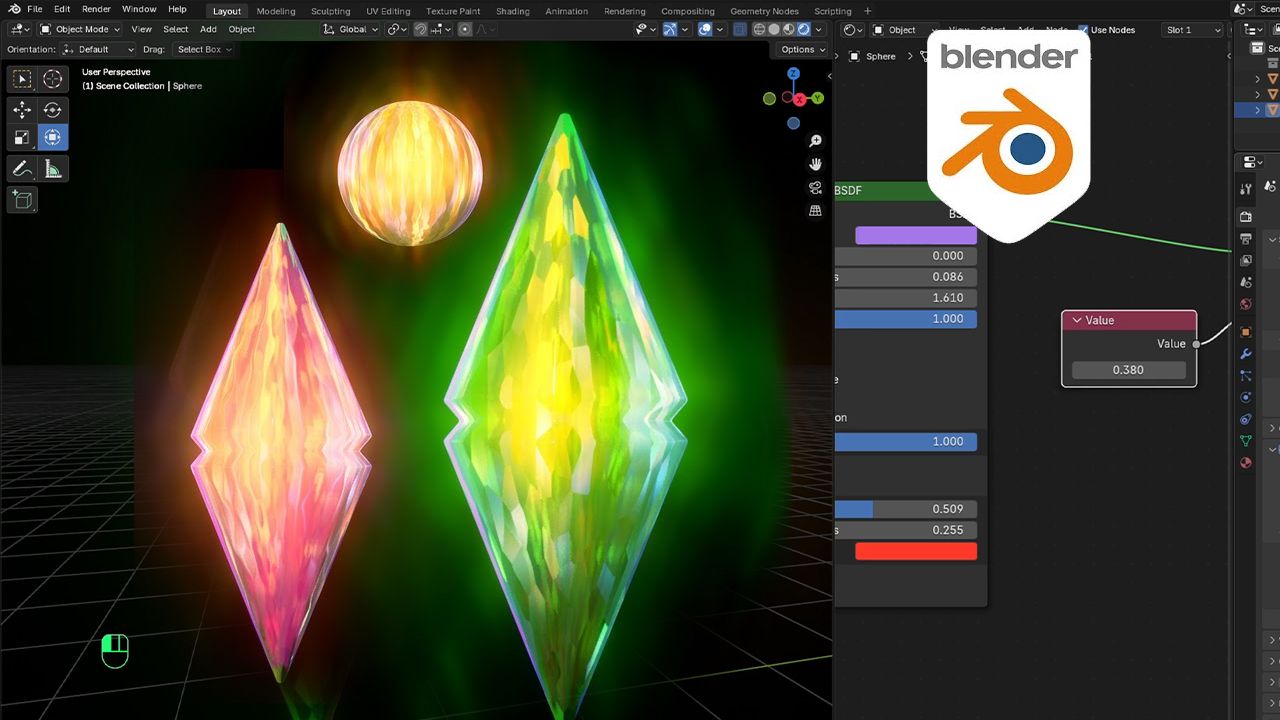Toggle the Use Nodes checkbox
The height and width of the screenshot is (720, 1280).
pyautogui.click(x=1083, y=30)
